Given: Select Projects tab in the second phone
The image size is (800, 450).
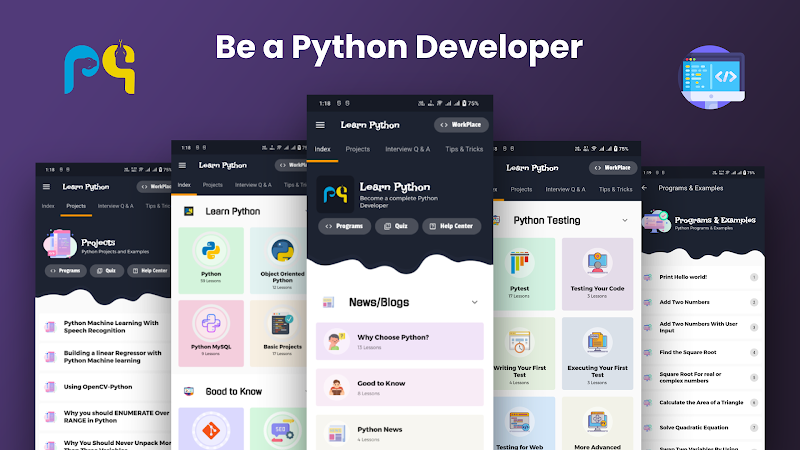Looking at the screenshot, I should tap(213, 185).
